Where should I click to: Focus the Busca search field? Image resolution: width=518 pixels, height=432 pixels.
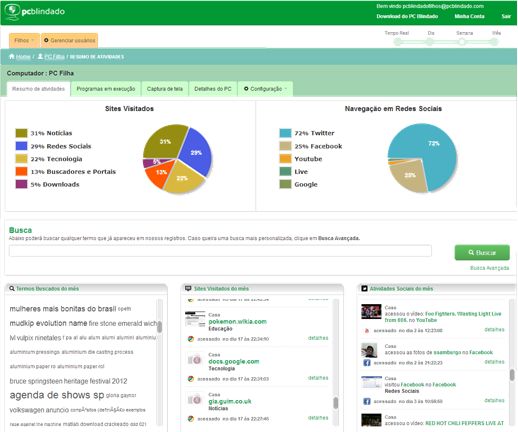click(220, 251)
